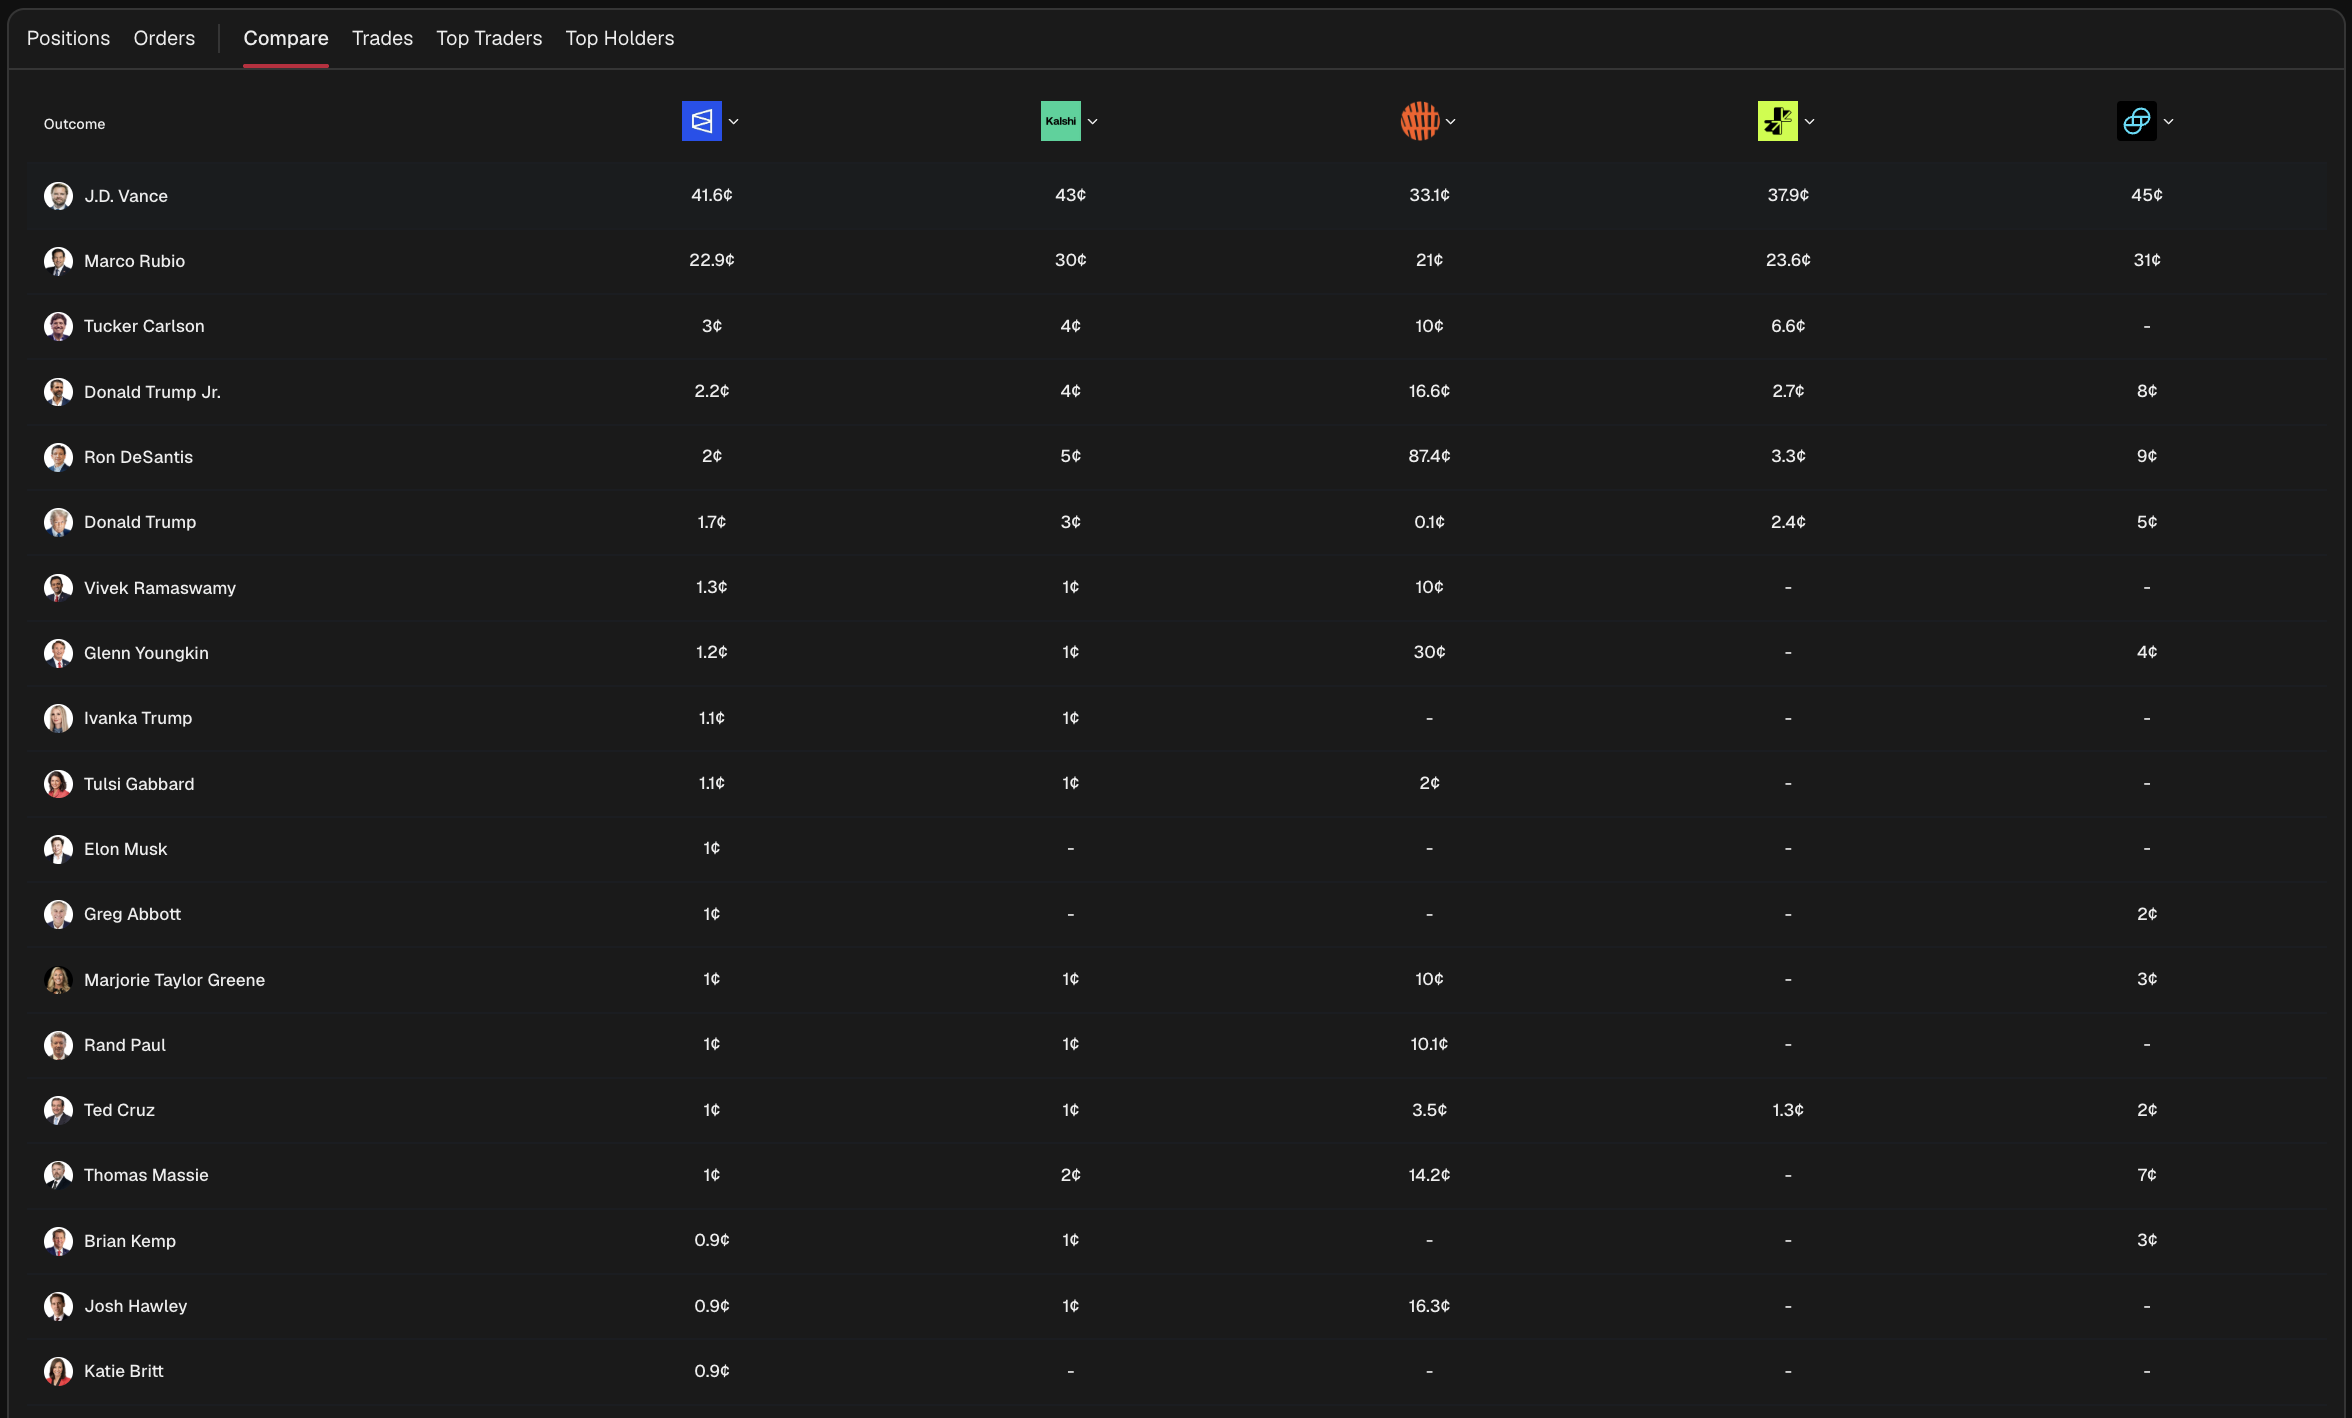Click Vivek Ramaswamy's 1.3¢ price
This screenshot has width=2352, height=1418.
point(712,587)
